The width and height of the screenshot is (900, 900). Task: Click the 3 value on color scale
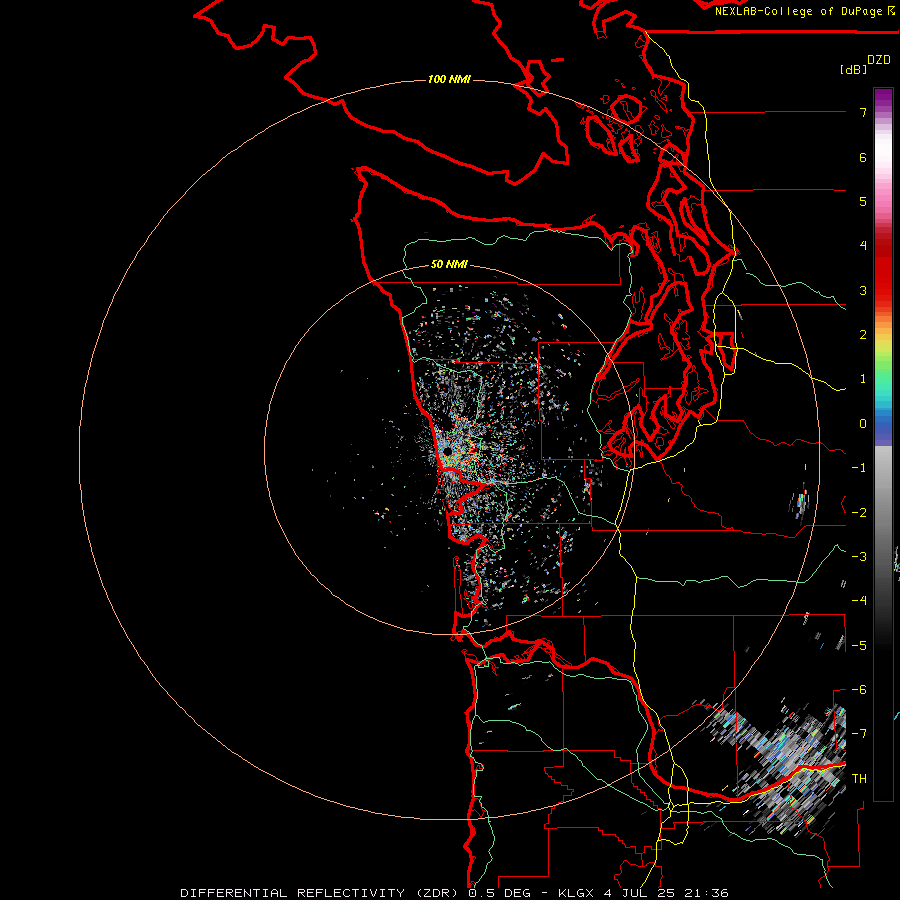click(x=863, y=290)
